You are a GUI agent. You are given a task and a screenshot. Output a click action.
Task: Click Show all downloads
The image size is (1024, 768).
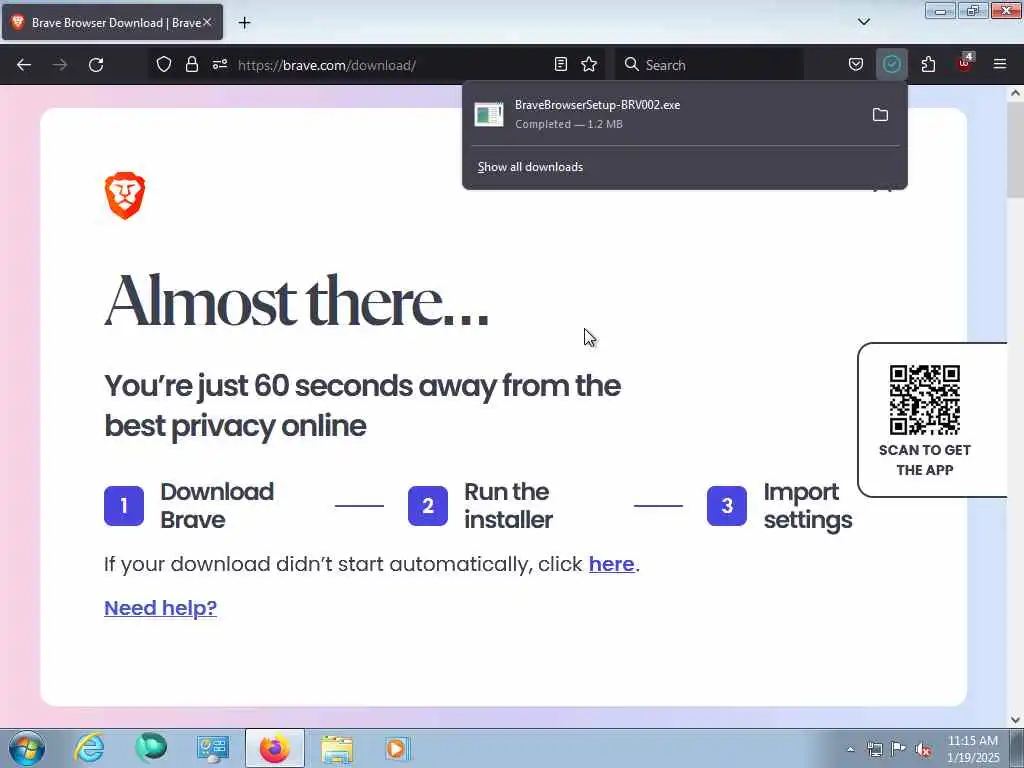[x=530, y=167]
